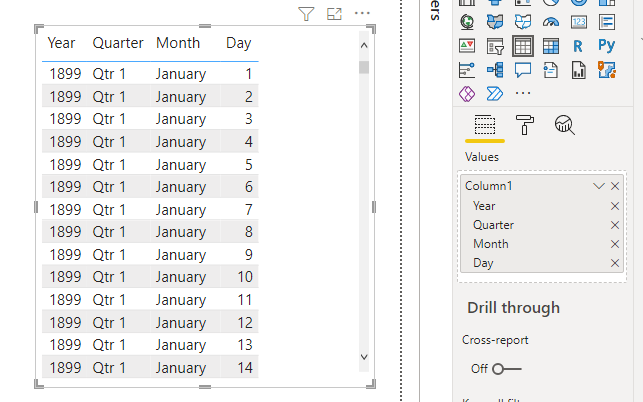This screenshot has height=402, width=643.
Task: Click the Day cell showing 12
Action: click(245, 323)
